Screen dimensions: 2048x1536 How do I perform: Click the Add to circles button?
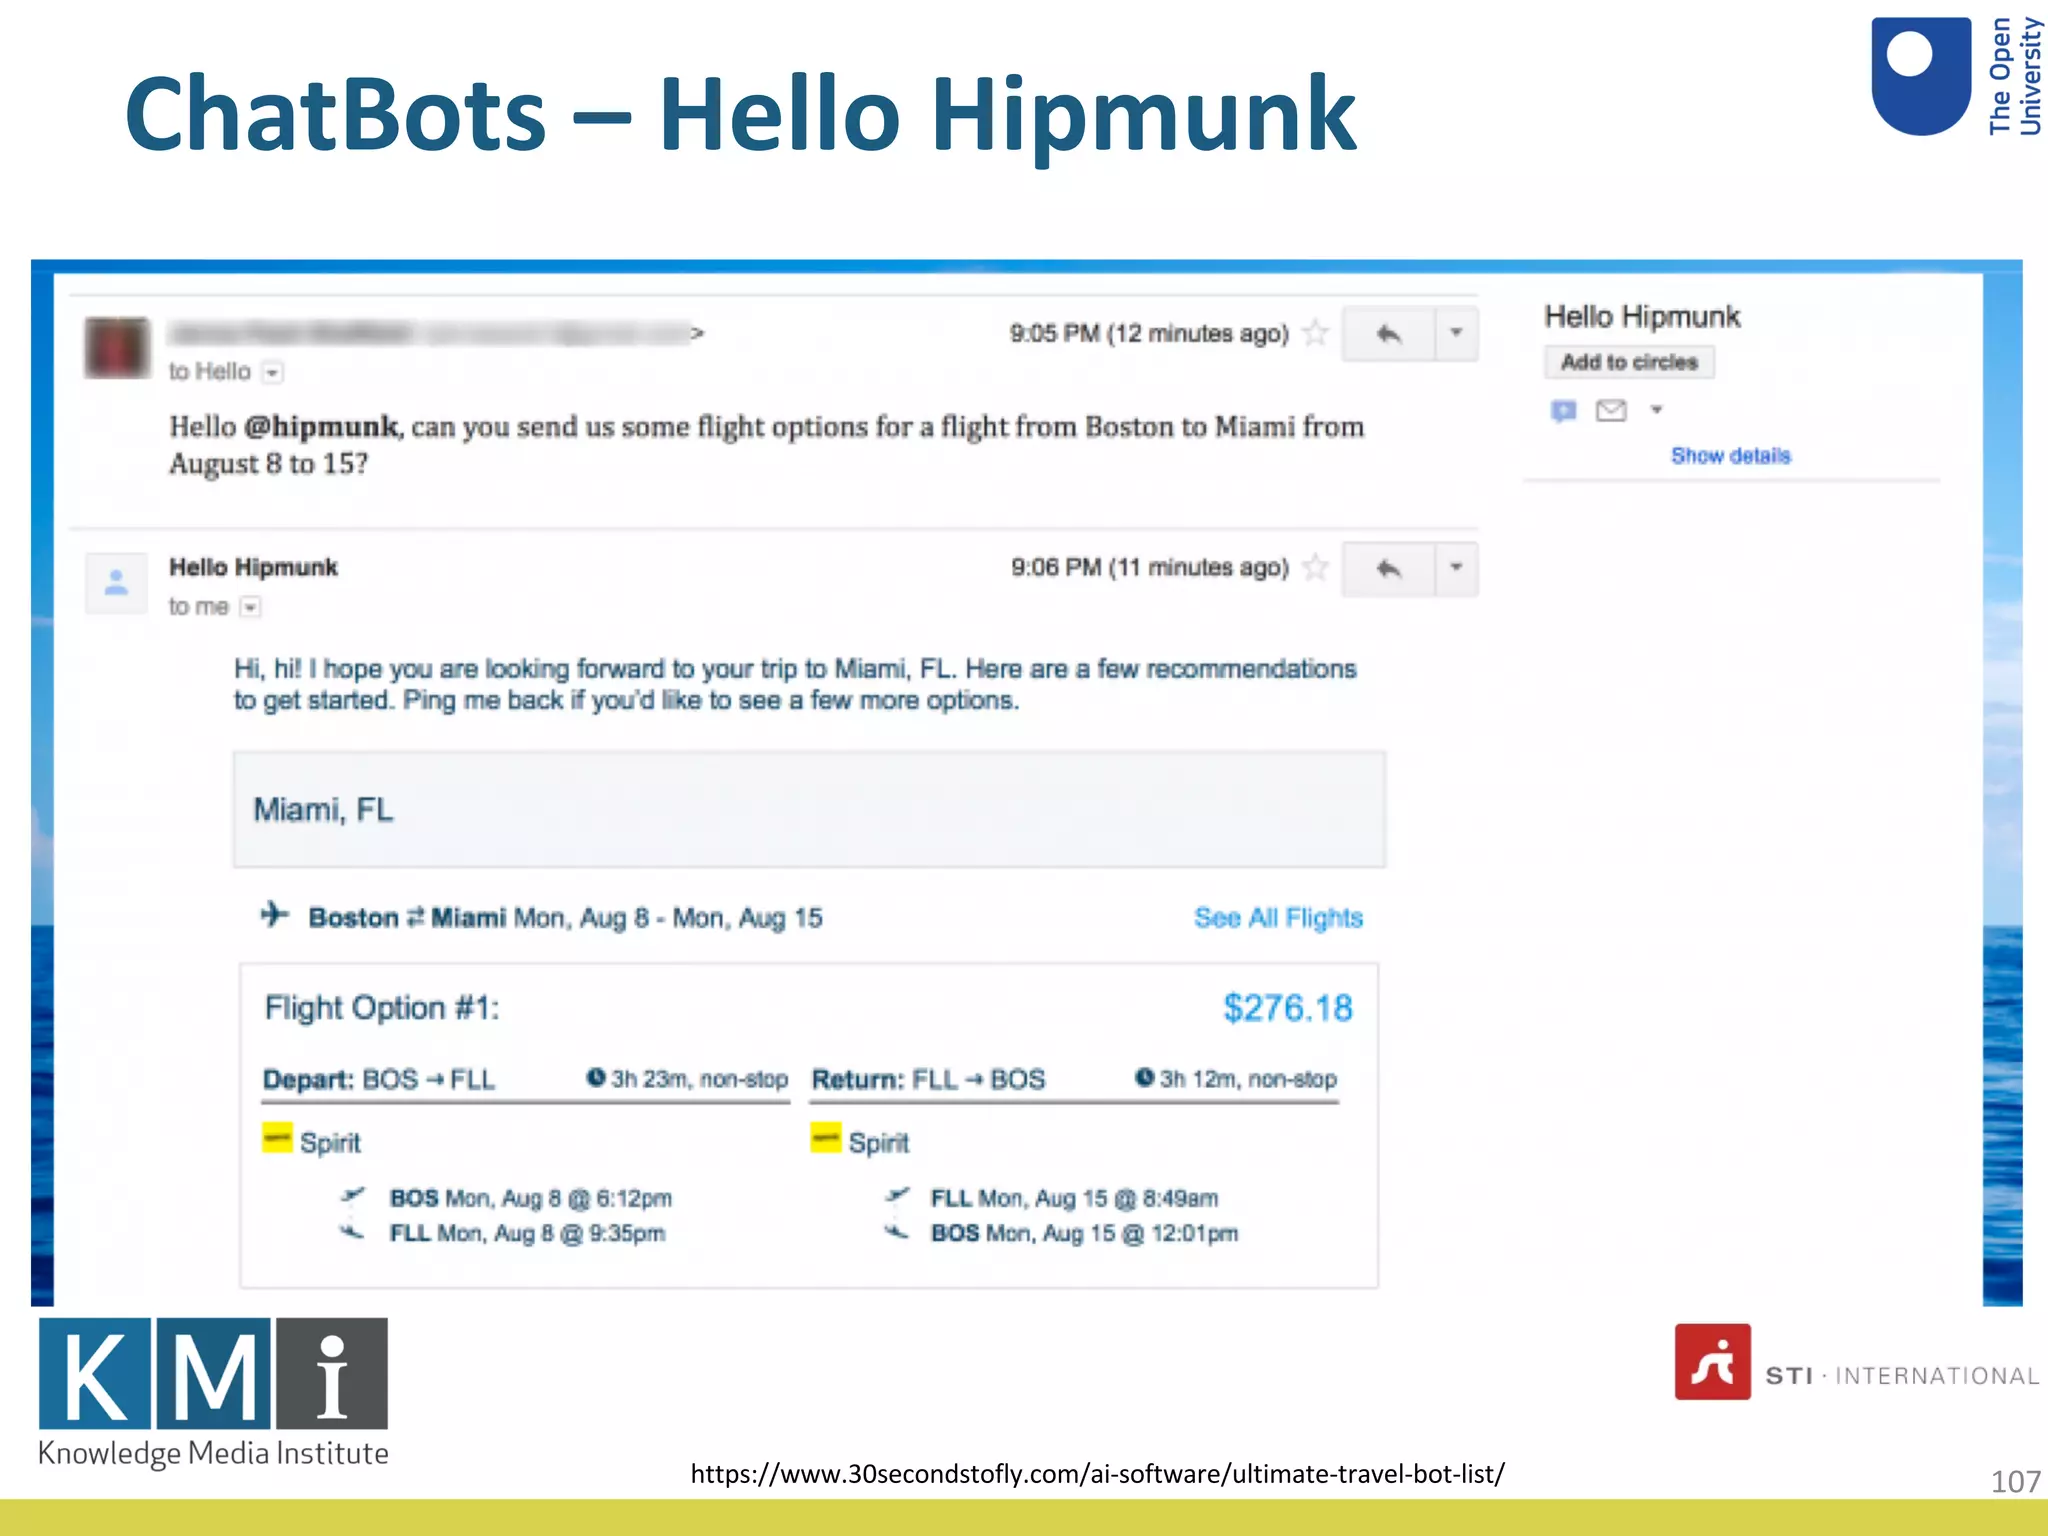click(x=1629, y=362)
